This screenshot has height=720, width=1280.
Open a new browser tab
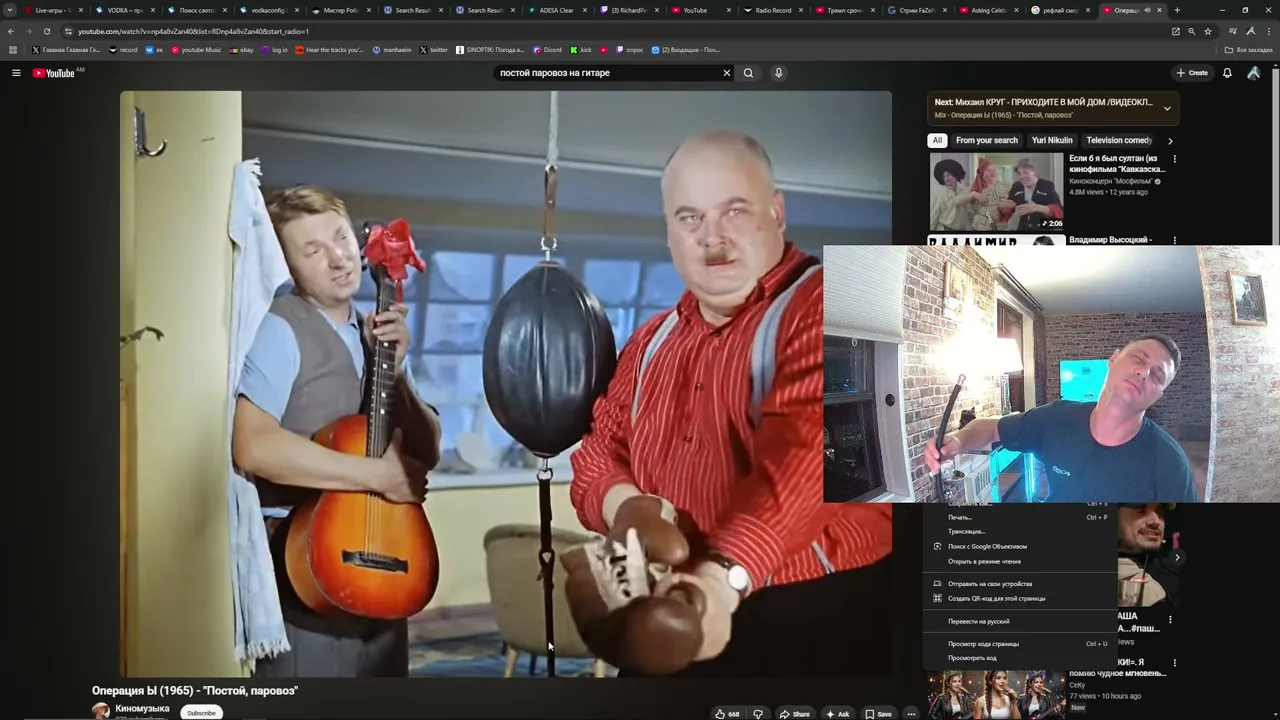(x=1177, y=10)
